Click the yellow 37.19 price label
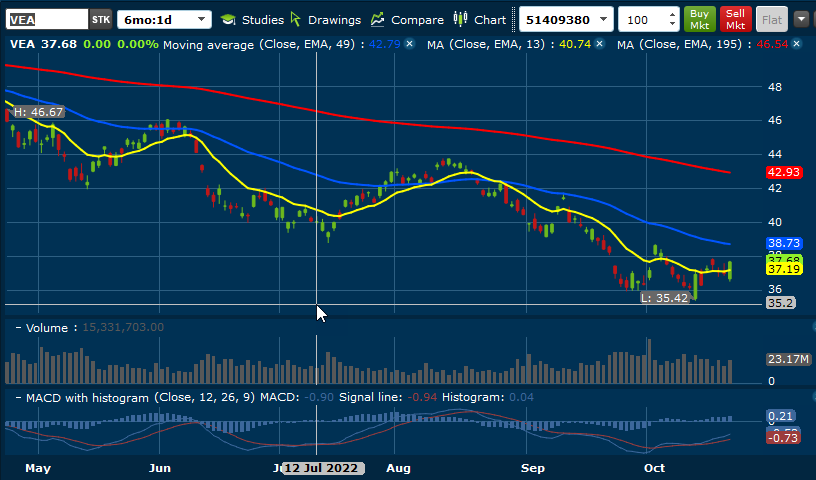816x480 pixels. 784,269
